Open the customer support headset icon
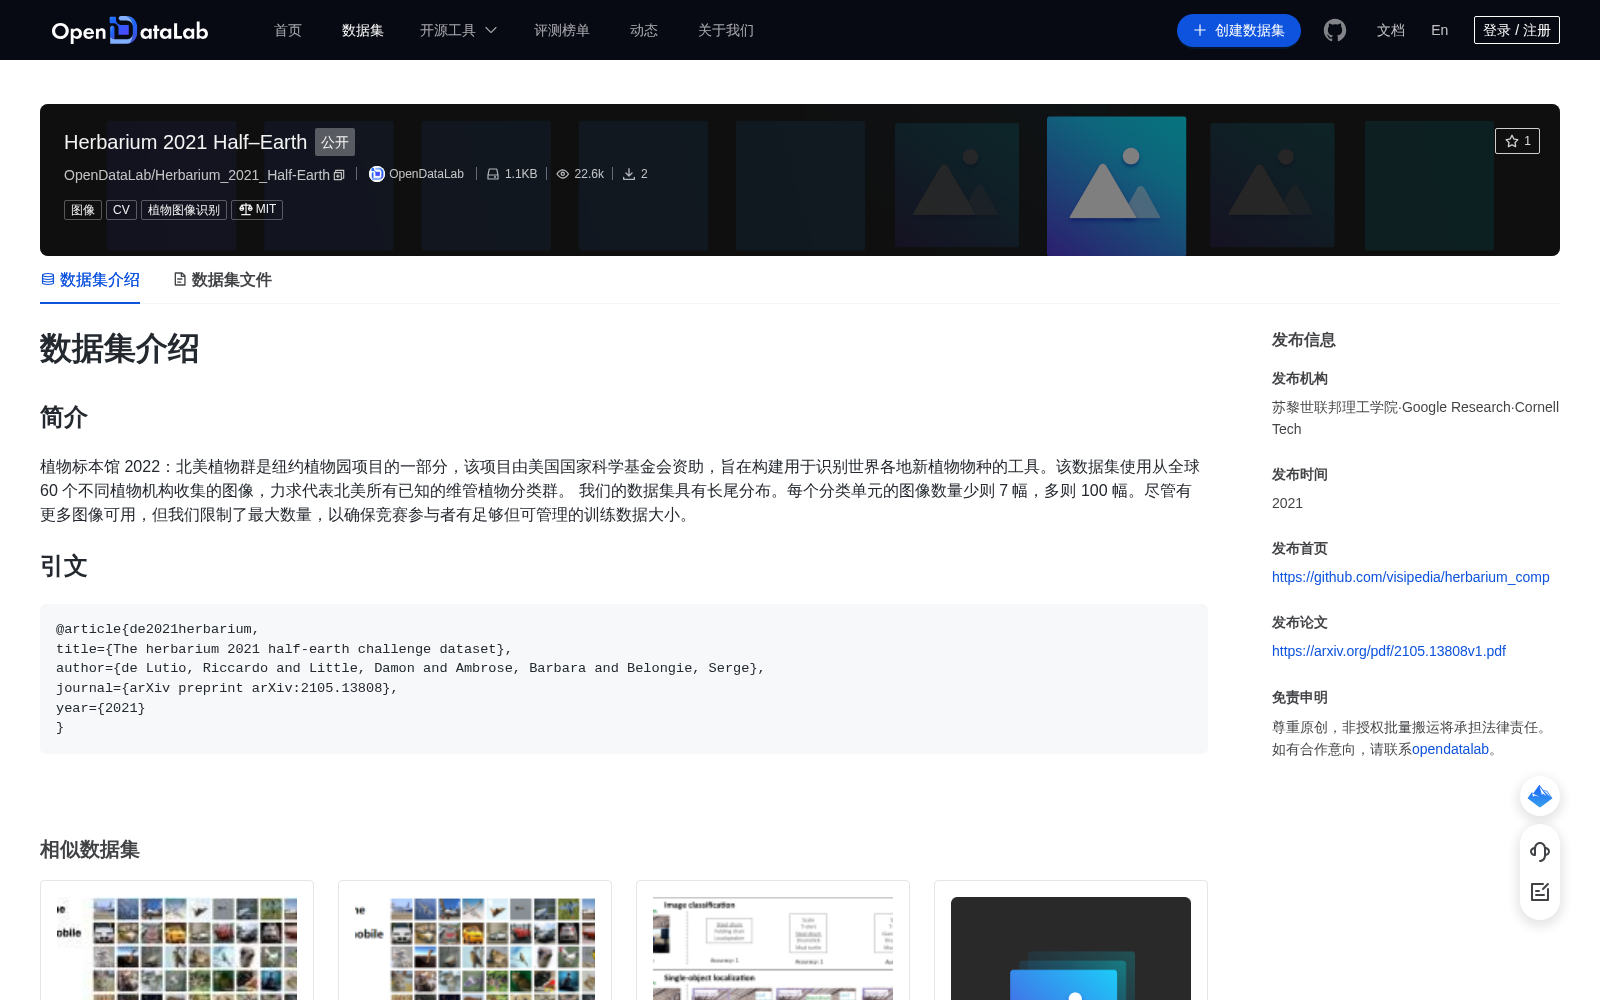The height and width of the screenshot is (1000, 1600). pyautogui.click(x=1540, y=852)
